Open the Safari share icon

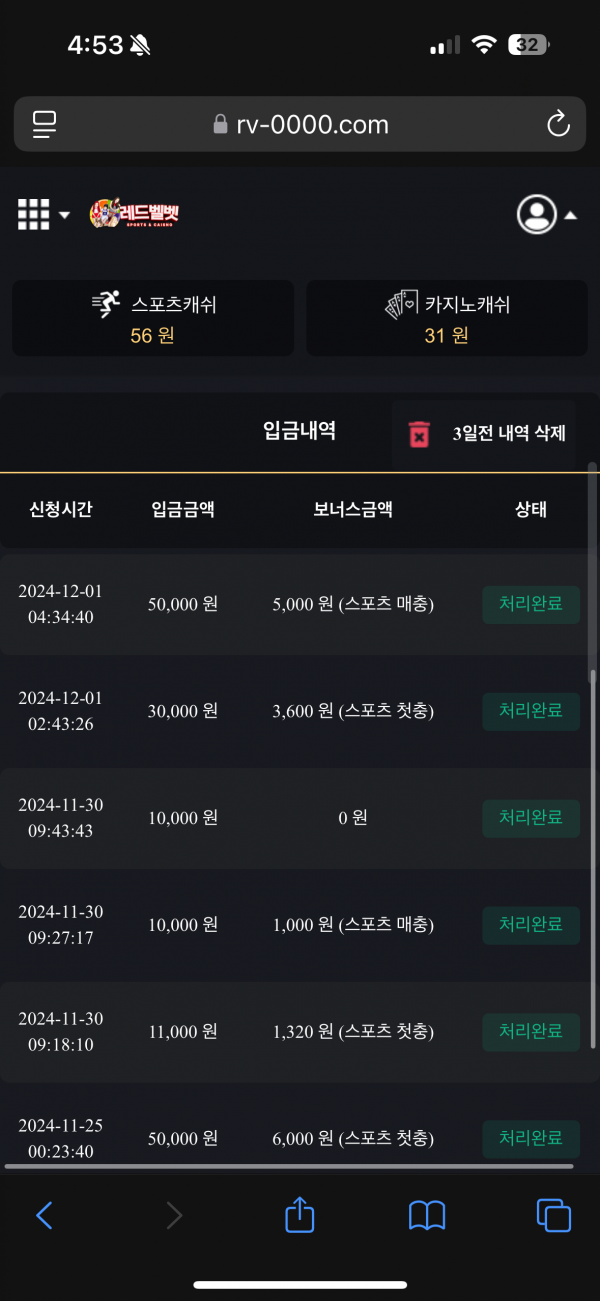[x=300, y=1215]
